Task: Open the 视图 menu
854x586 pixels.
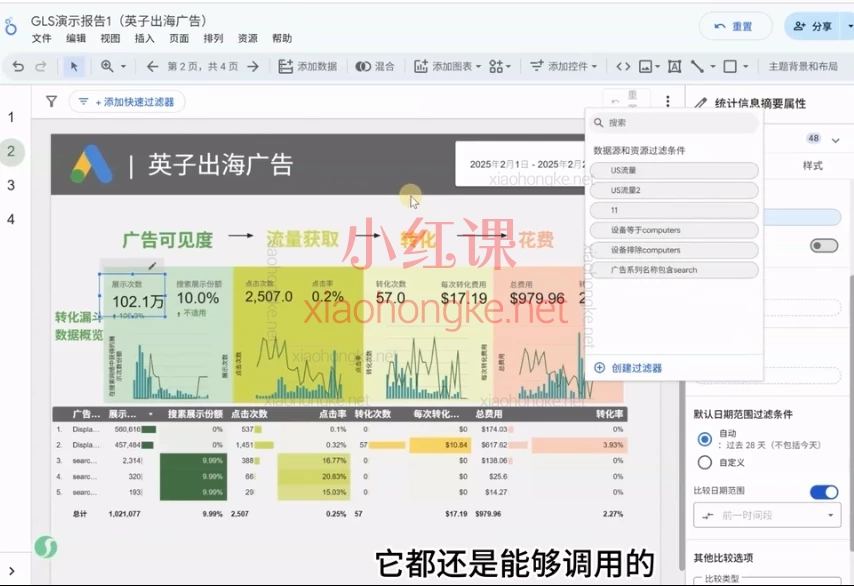Action: point(110,38)
